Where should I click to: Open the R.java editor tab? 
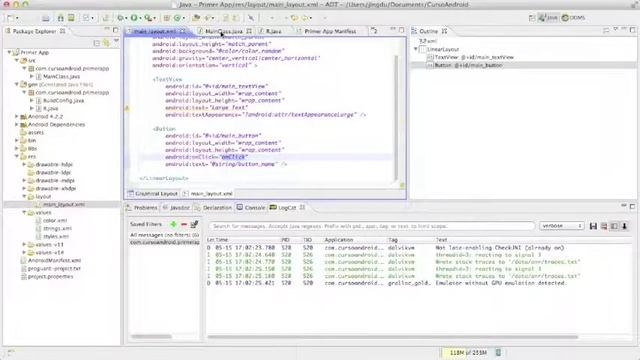[273, 31]
